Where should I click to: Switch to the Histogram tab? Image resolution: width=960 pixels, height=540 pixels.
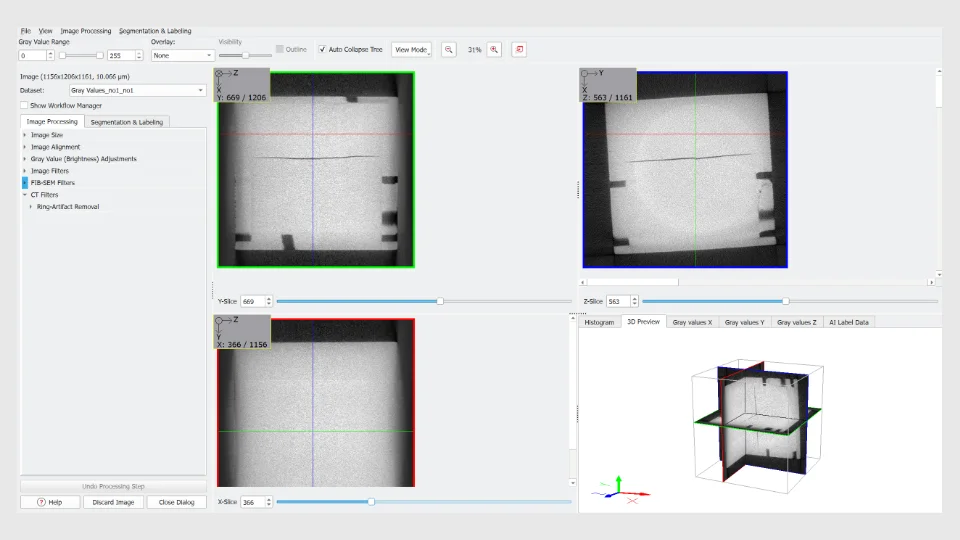pyautogui.click(x=599, y=322)
